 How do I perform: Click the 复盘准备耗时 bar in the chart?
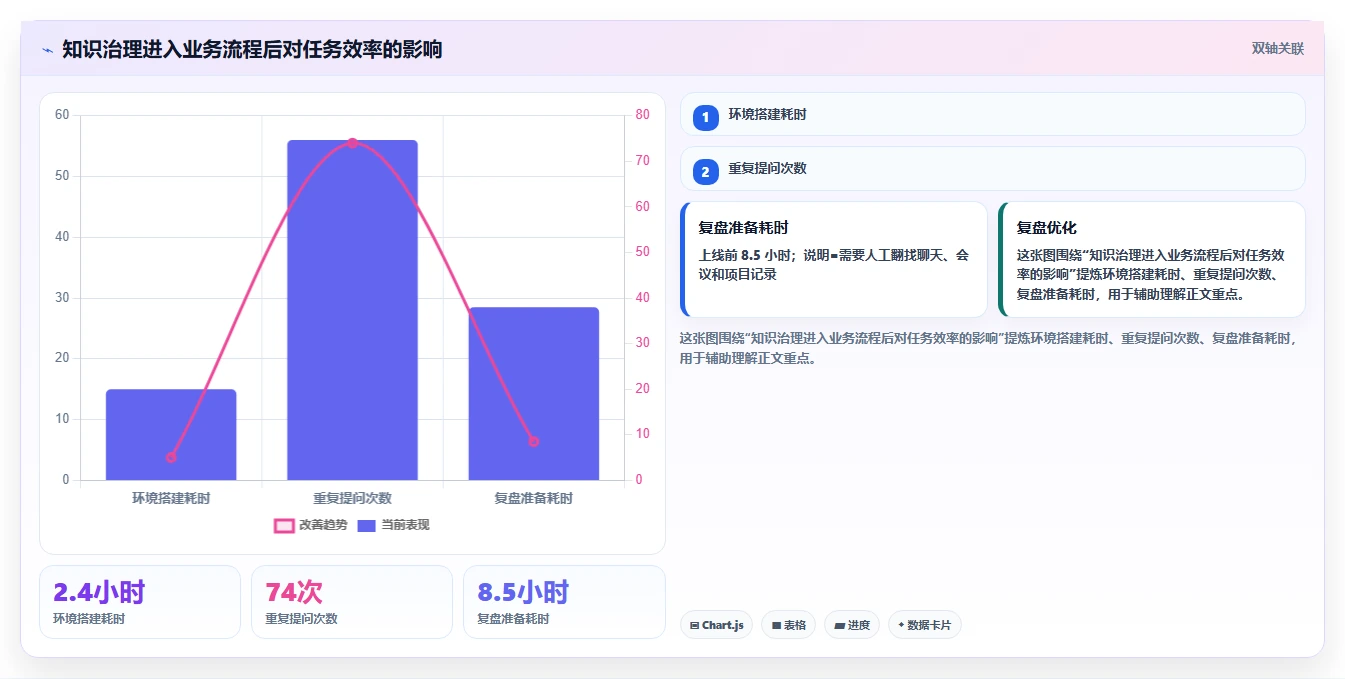(533, 394)
